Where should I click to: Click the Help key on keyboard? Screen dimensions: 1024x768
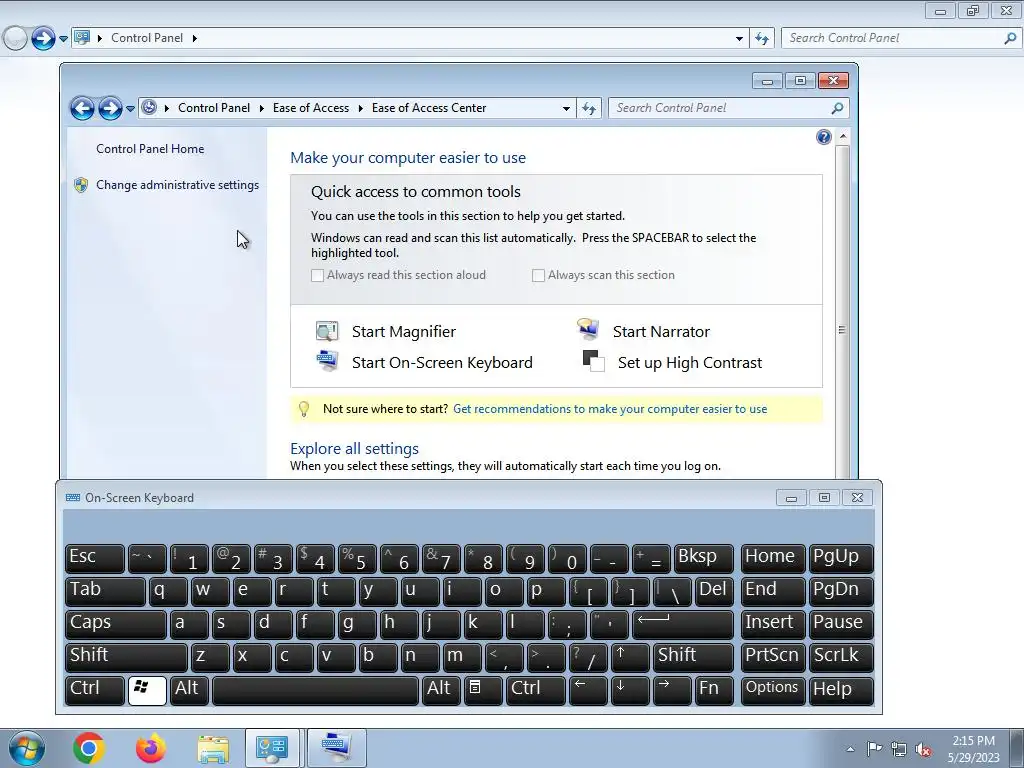point(841,690)
